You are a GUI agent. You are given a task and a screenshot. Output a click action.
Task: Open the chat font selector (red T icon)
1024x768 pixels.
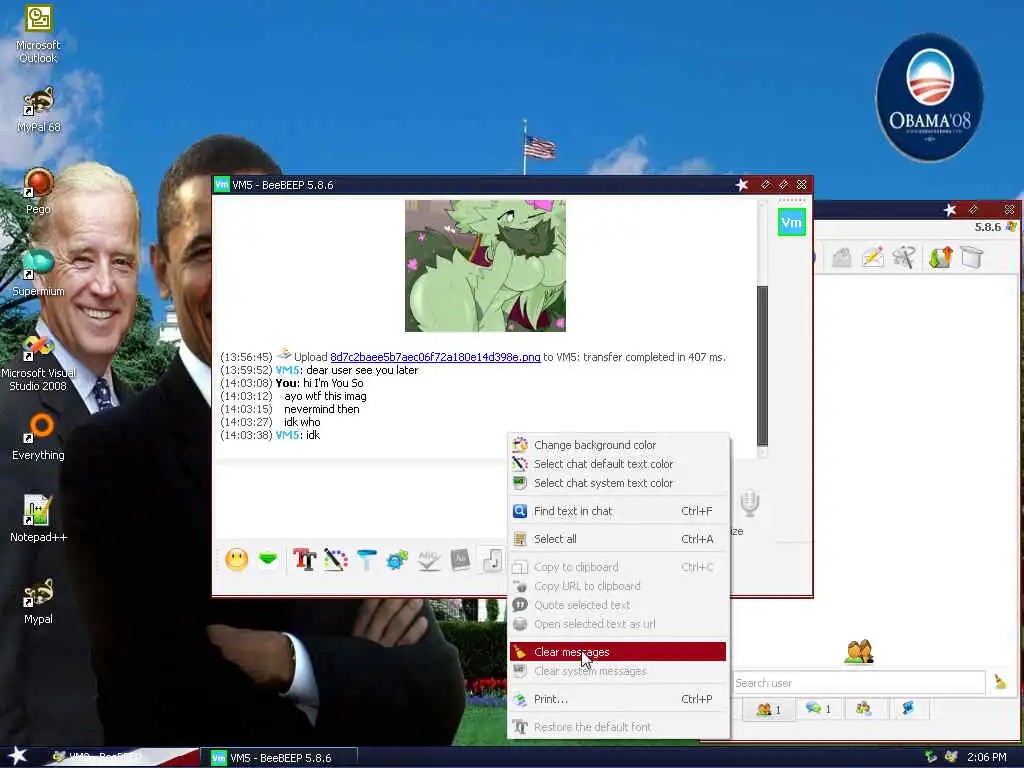pos(304,560)
